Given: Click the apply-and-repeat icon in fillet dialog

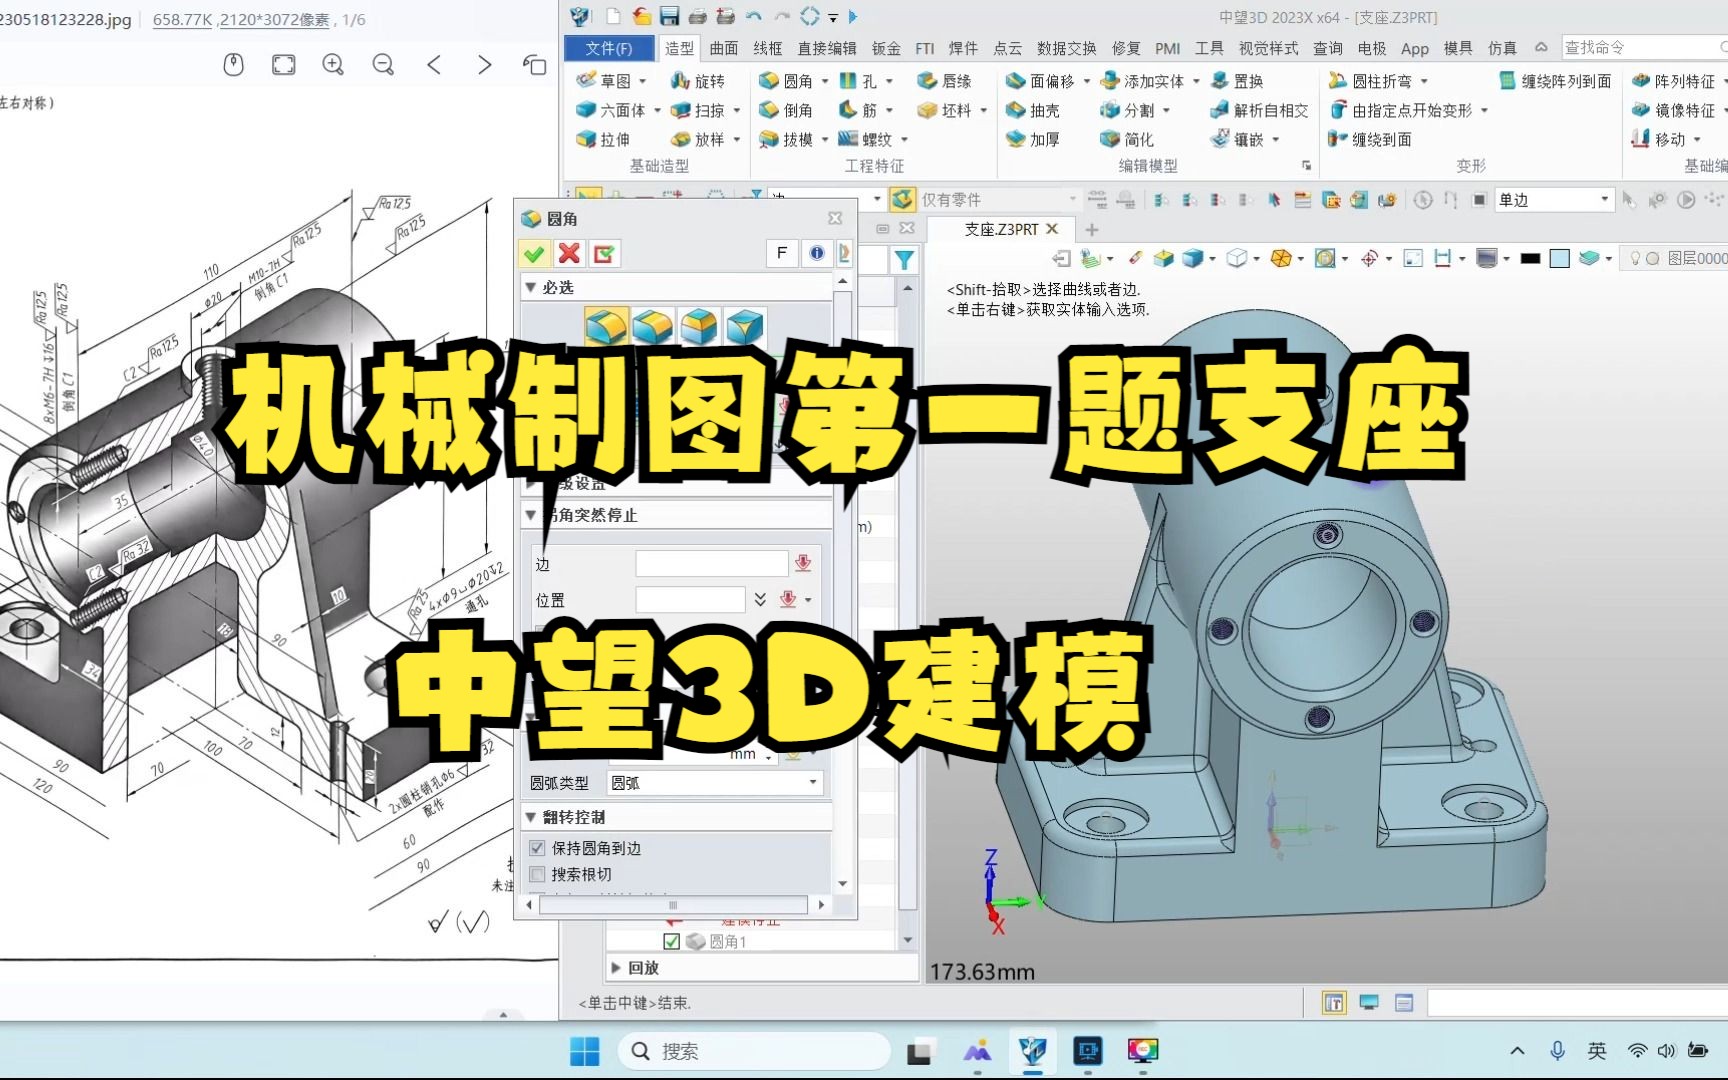Looking at the screenshot, I should (x=604, y=254).
